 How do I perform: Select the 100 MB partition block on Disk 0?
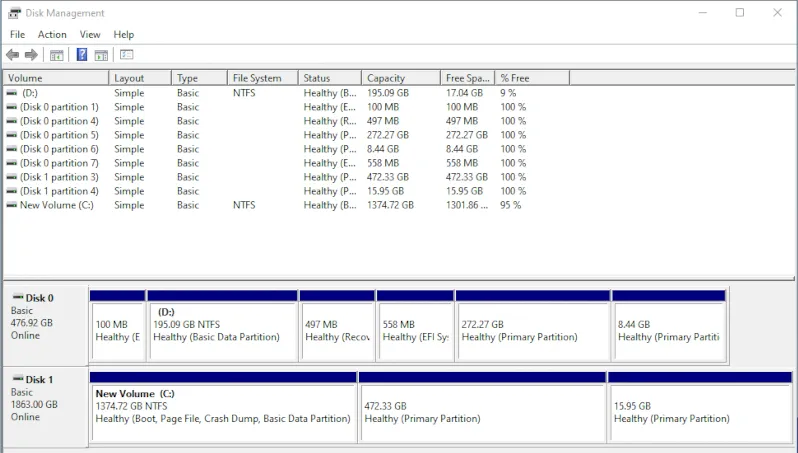point(118,326)
